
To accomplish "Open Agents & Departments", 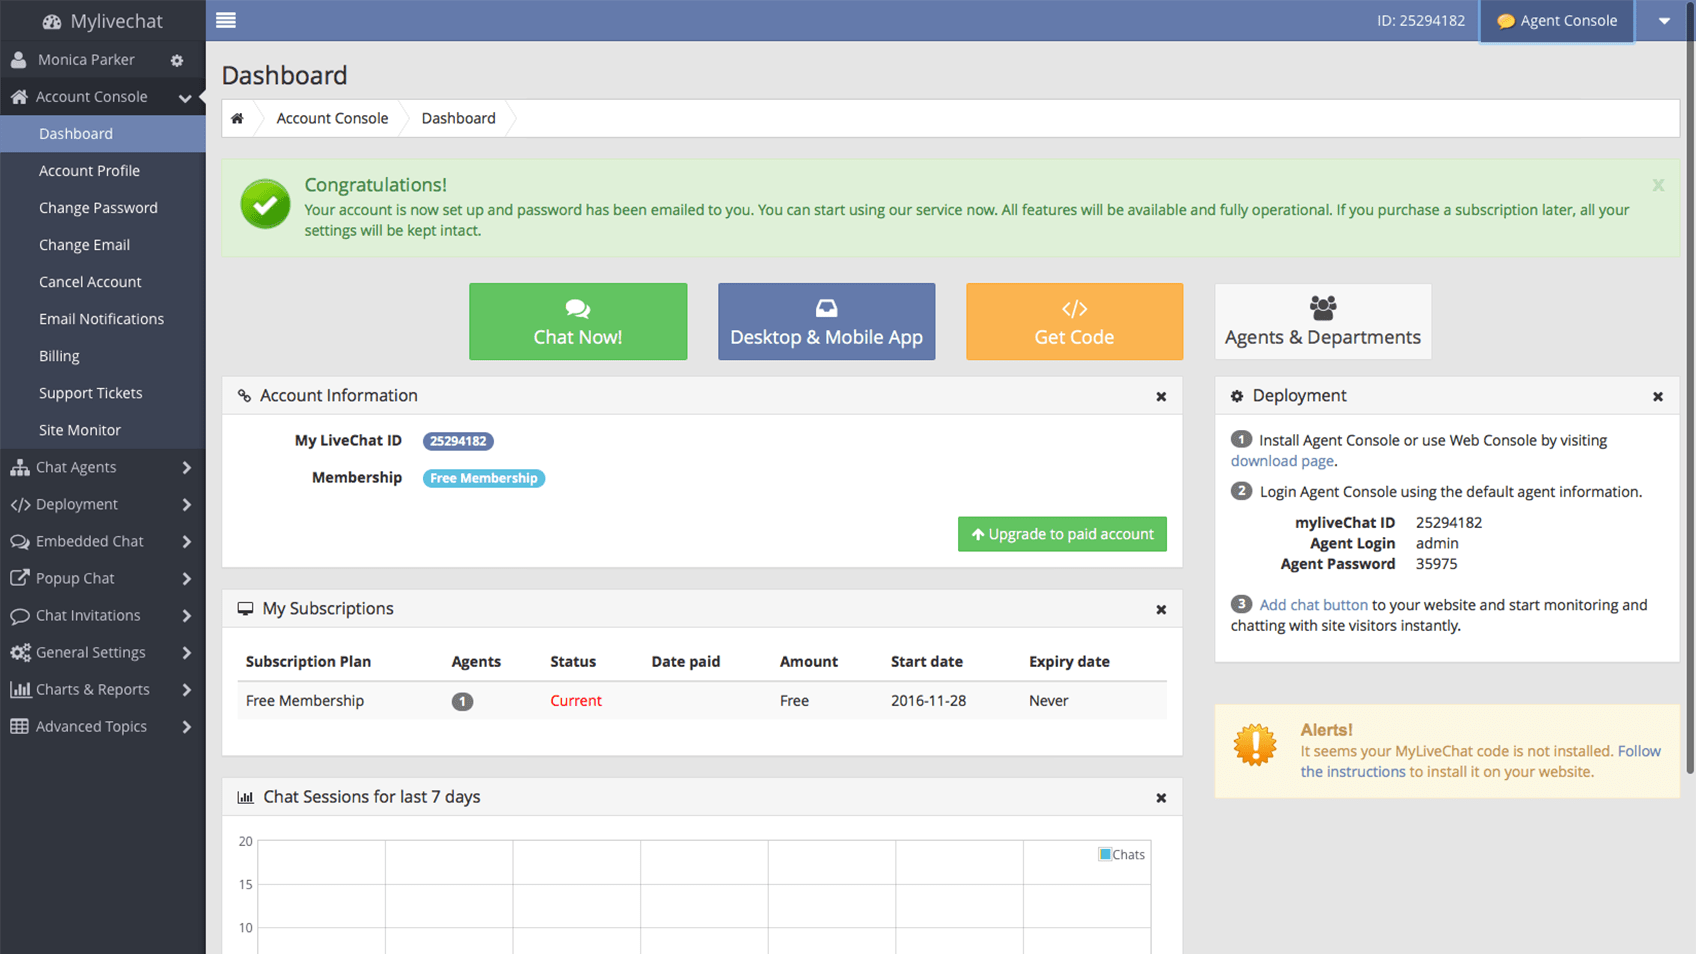I will coord(1323,321).
